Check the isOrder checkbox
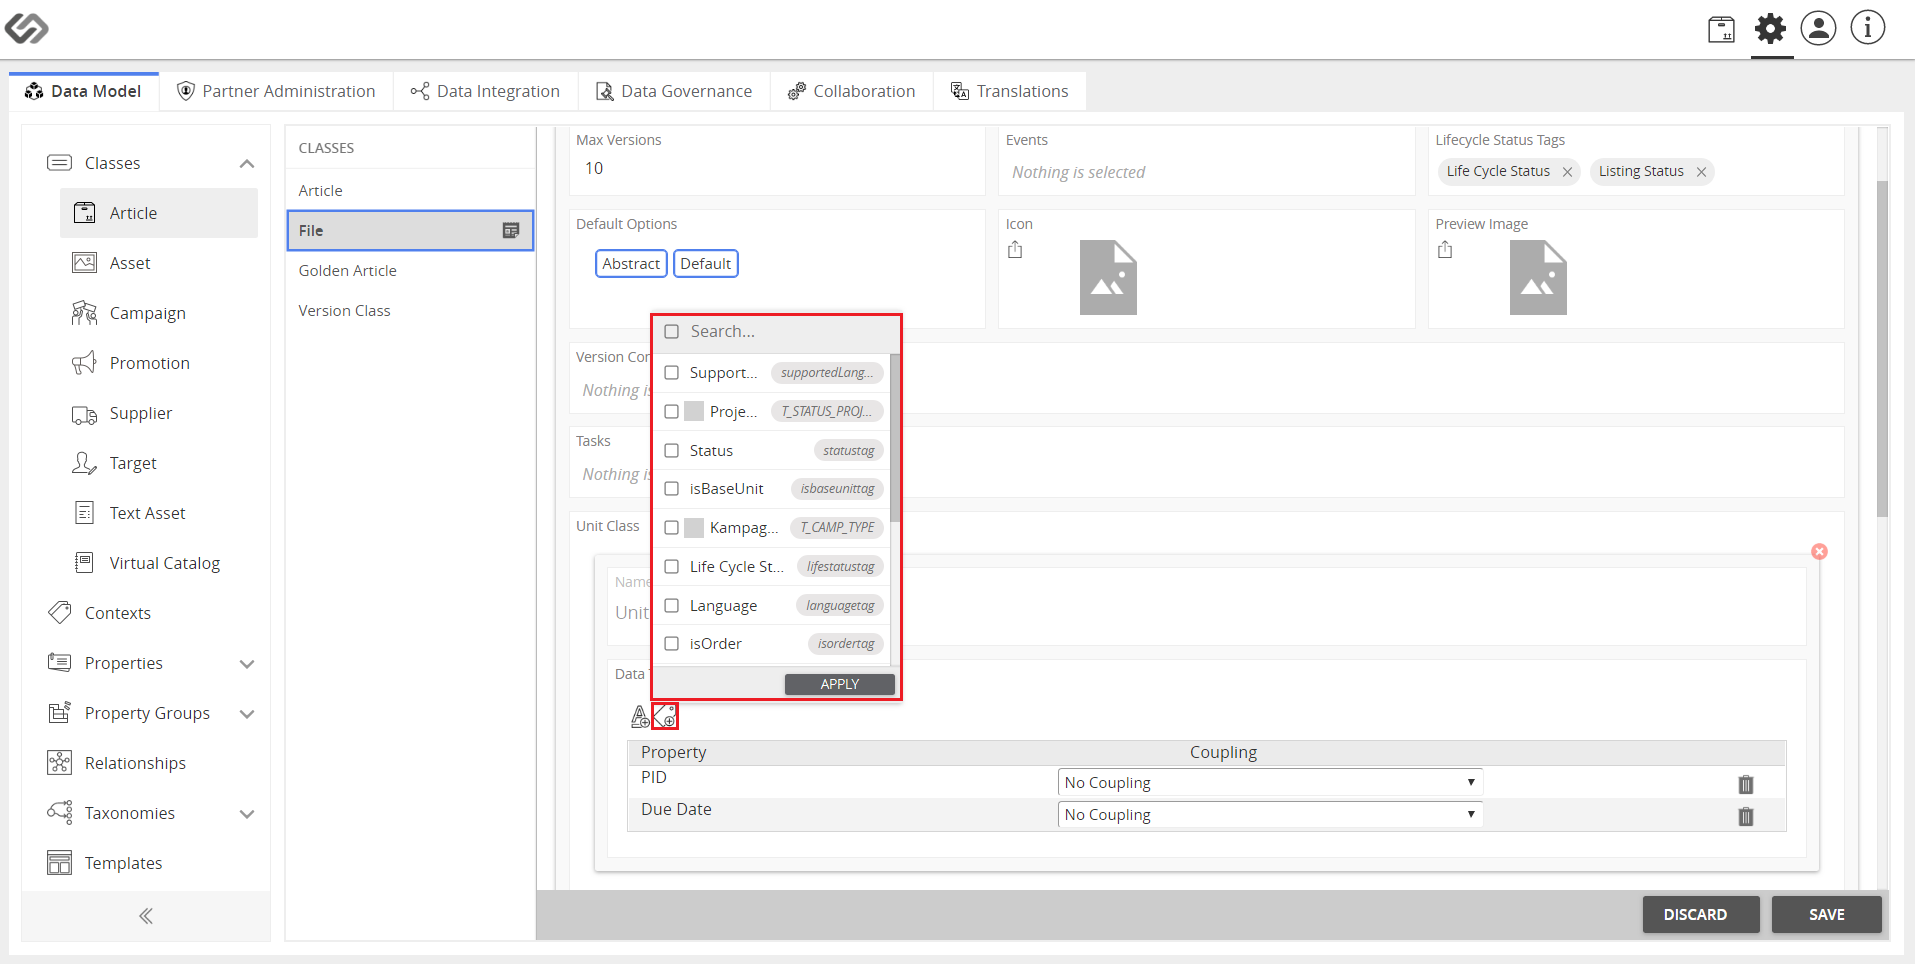The width and height of the screenshot is (1915, 964). 672,644
